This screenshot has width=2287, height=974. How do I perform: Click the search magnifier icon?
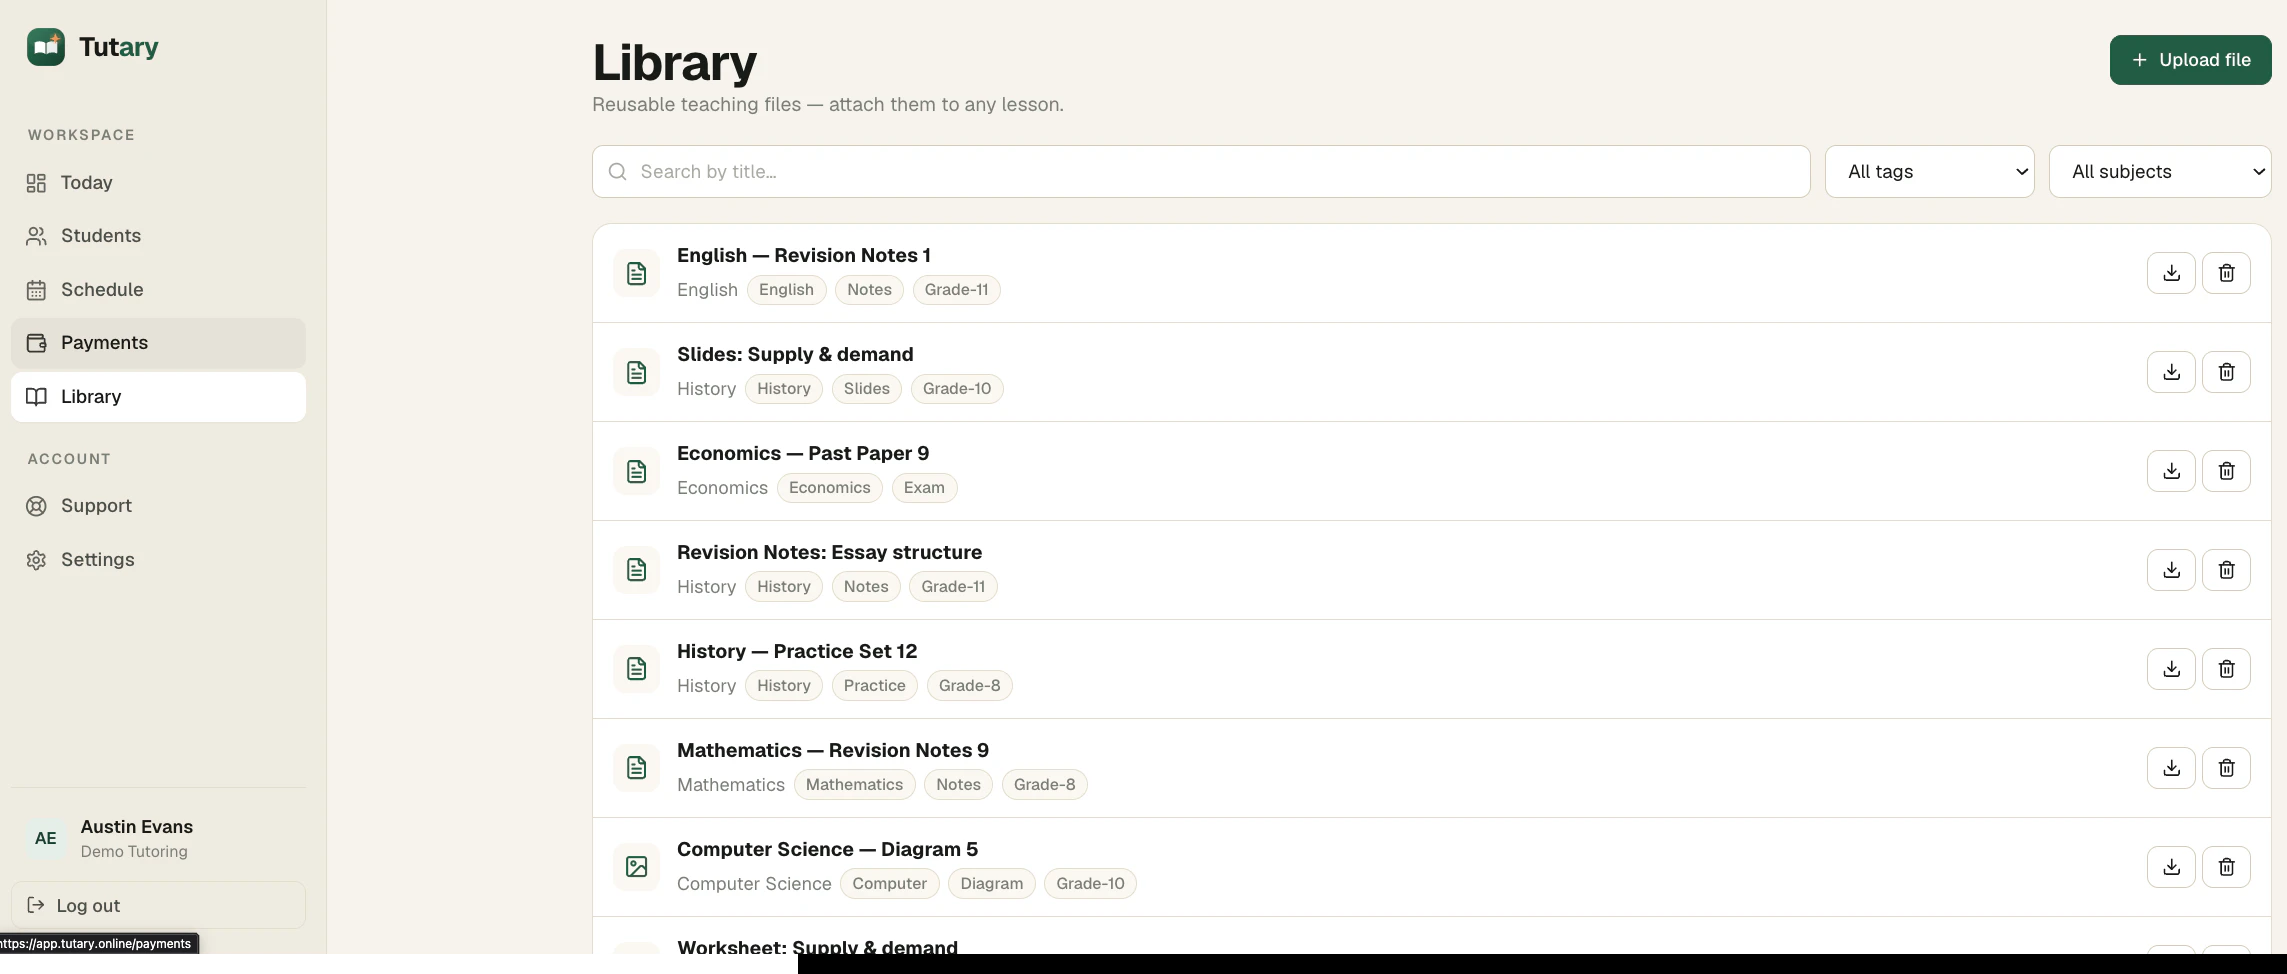618,172
